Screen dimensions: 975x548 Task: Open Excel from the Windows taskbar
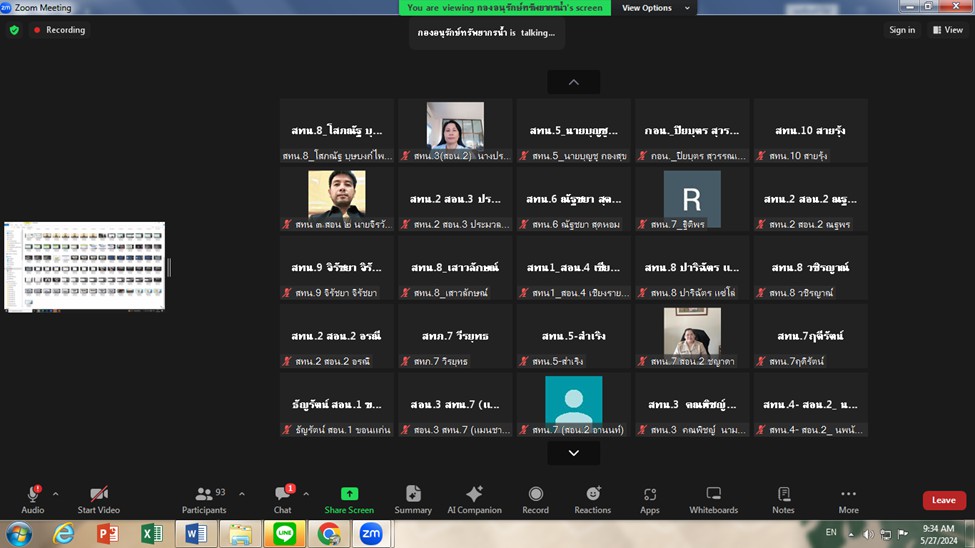tap(152, 534)
